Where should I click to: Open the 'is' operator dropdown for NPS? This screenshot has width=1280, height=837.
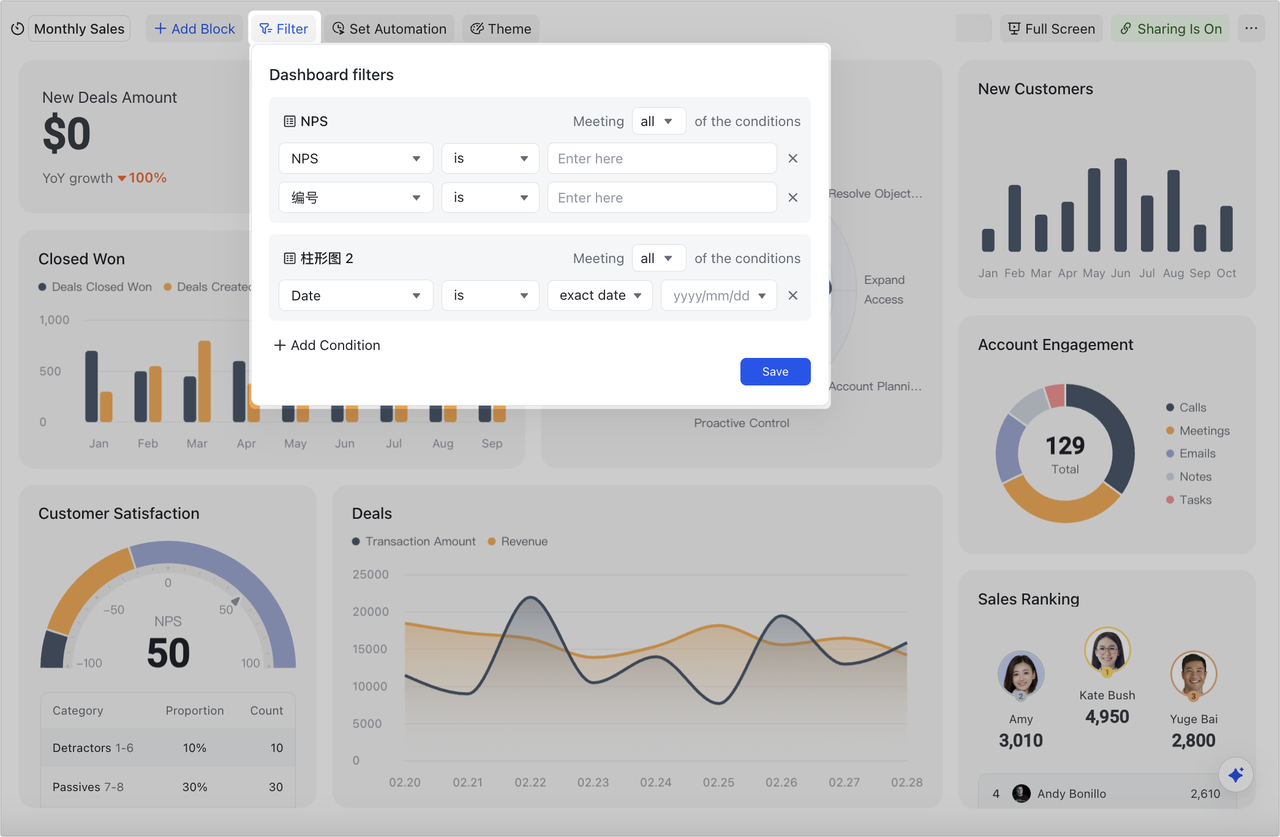click(x=490, y=158)
